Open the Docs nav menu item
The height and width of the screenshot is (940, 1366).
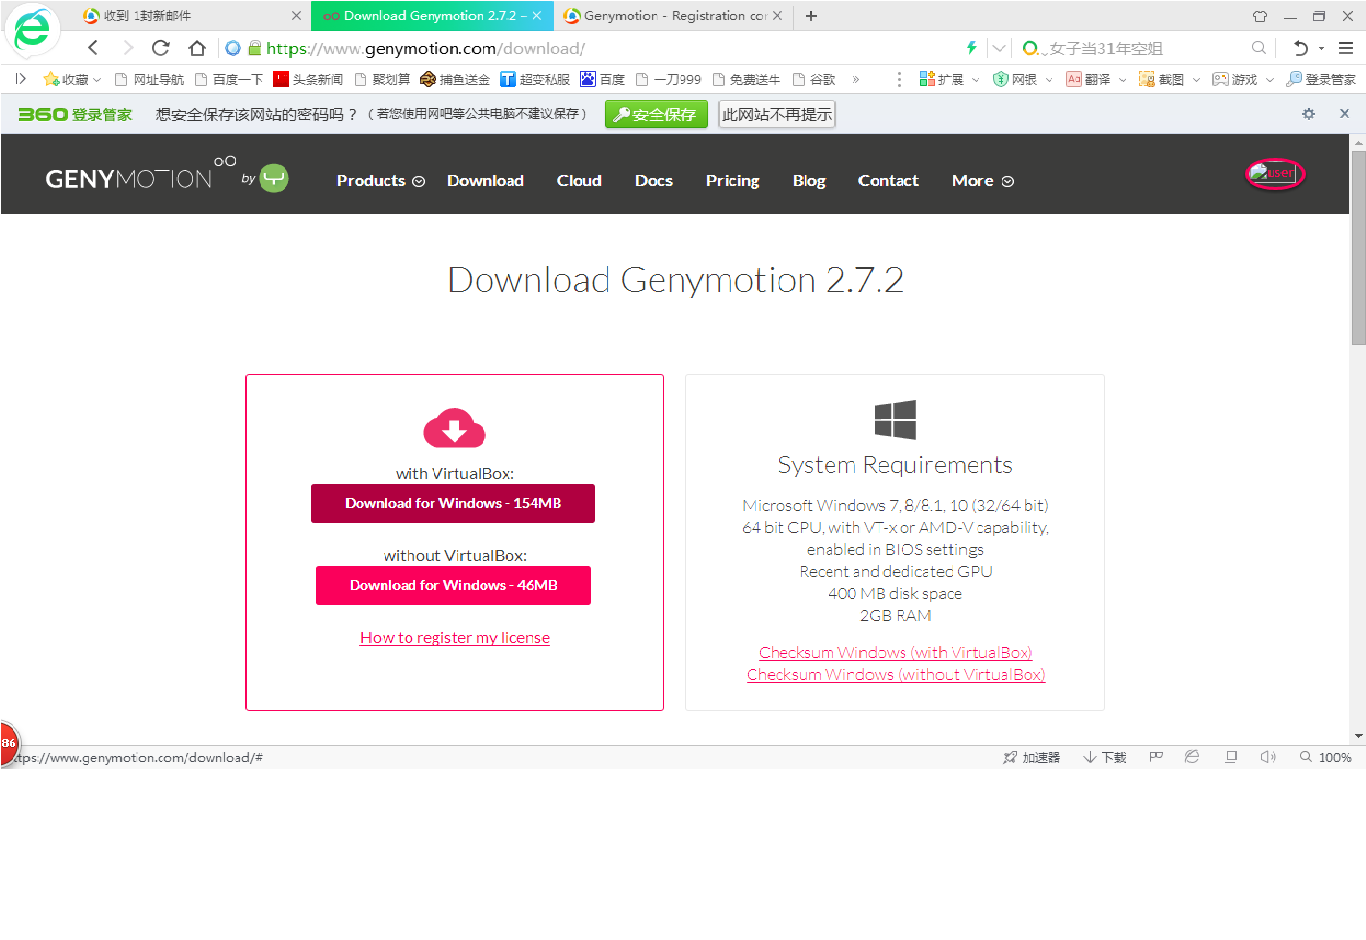pyautogui.click(x=654, y=181)
